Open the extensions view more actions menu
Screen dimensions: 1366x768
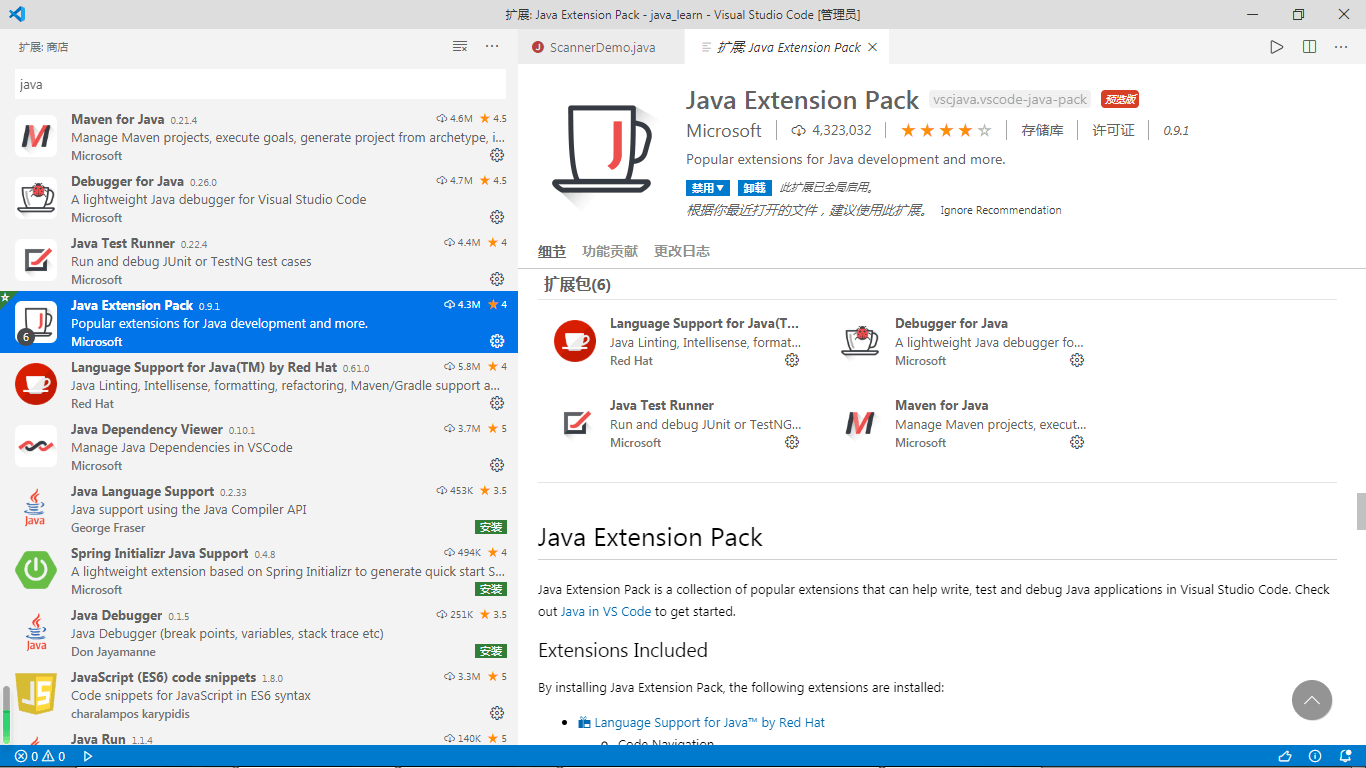pos(492,47)
